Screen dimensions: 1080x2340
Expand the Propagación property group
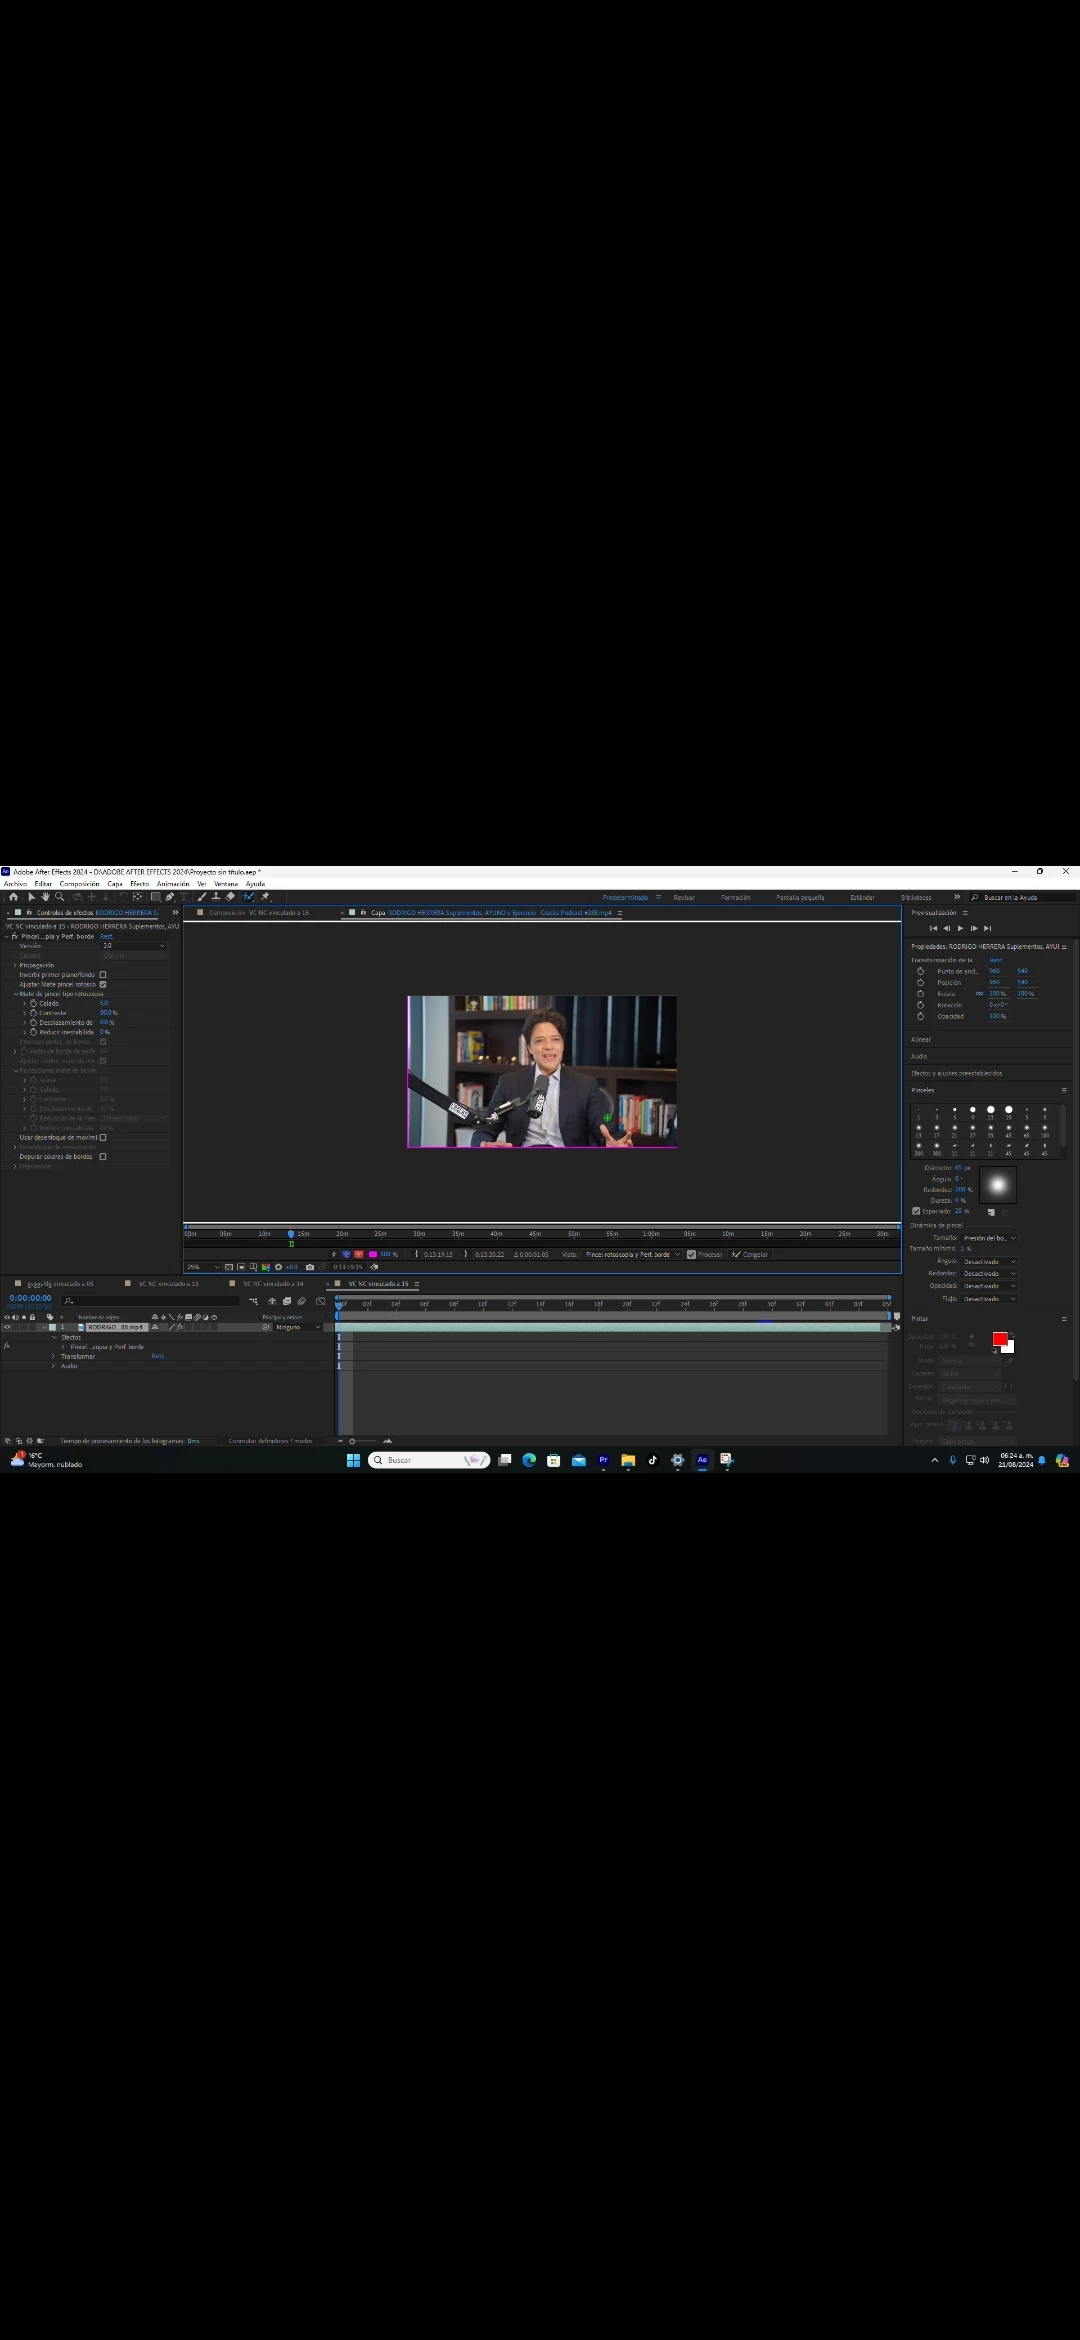(x=15, y=965)
